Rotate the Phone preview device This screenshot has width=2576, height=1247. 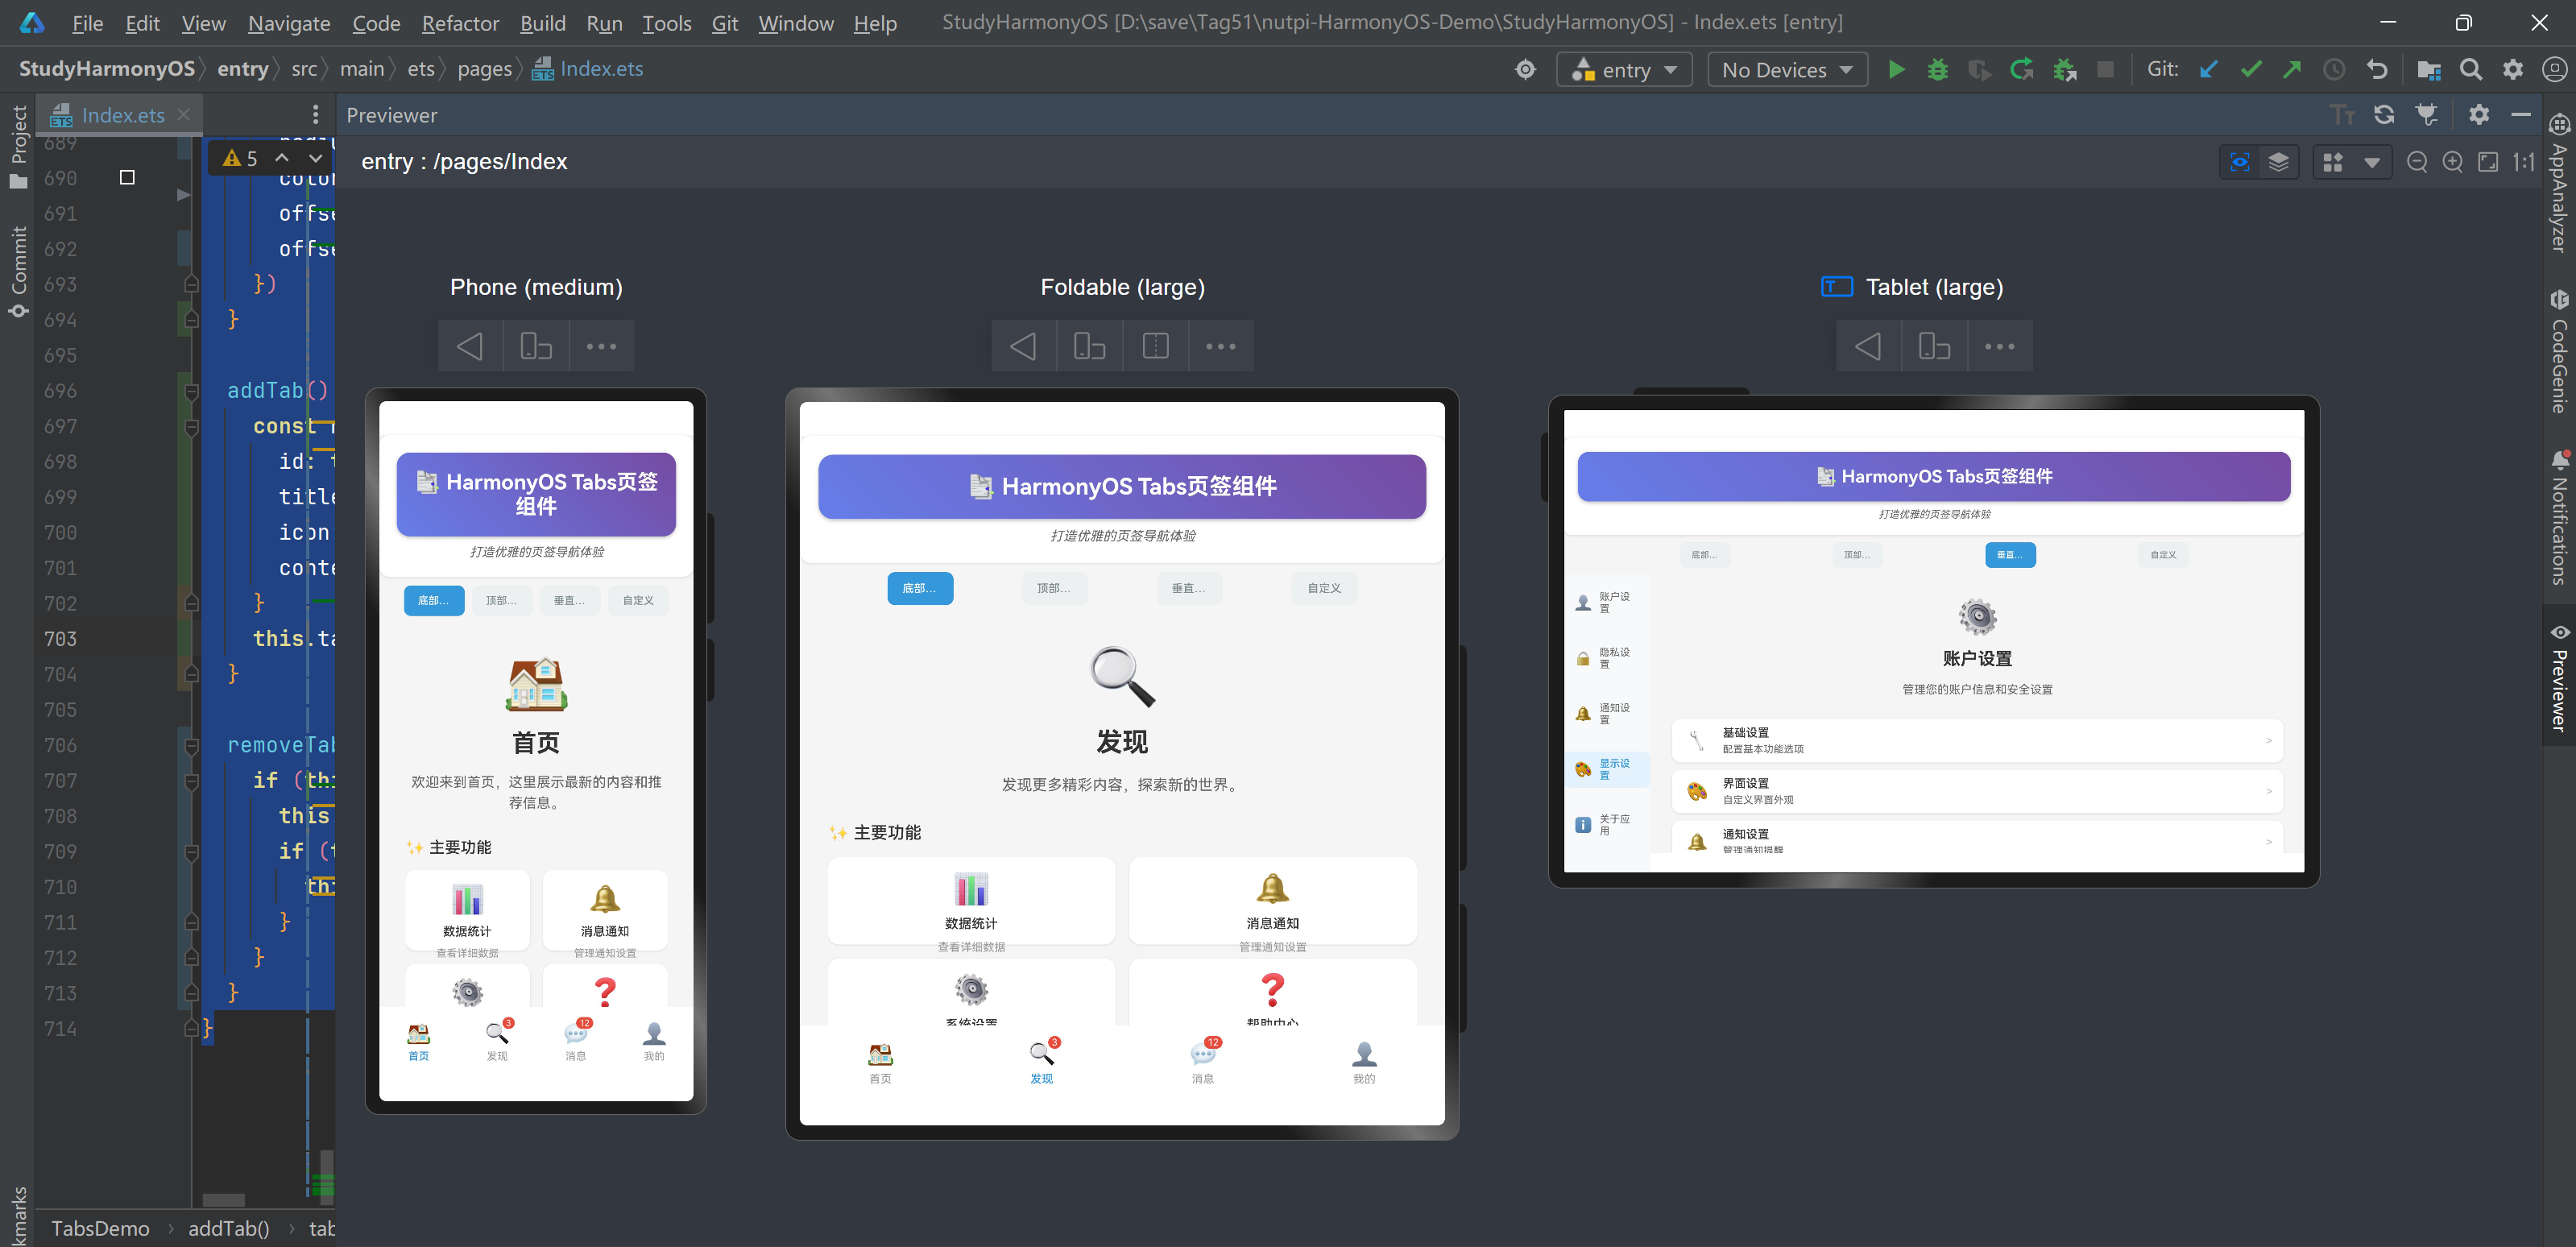535,346
